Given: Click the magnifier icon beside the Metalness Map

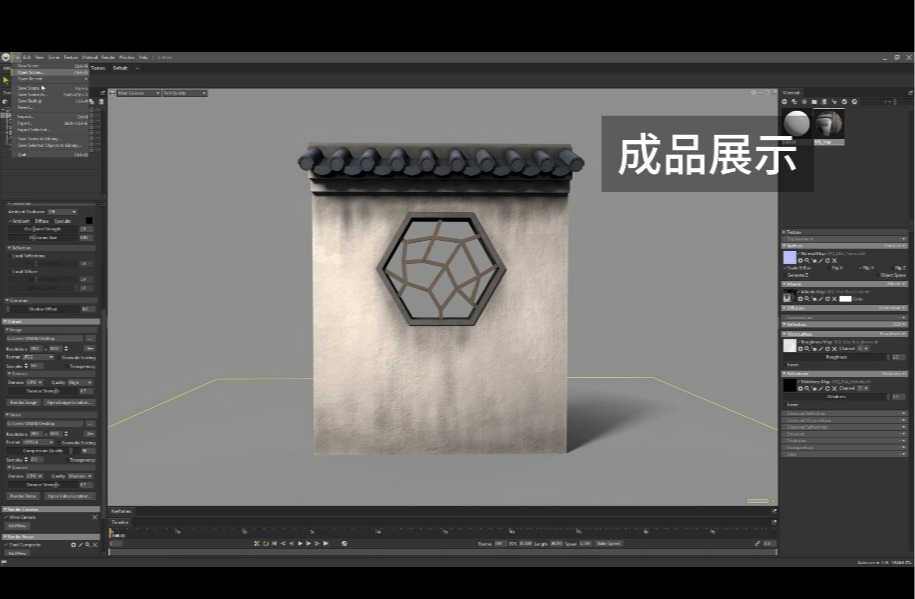Looking at the screenshot, I should (x=806, y=388).
